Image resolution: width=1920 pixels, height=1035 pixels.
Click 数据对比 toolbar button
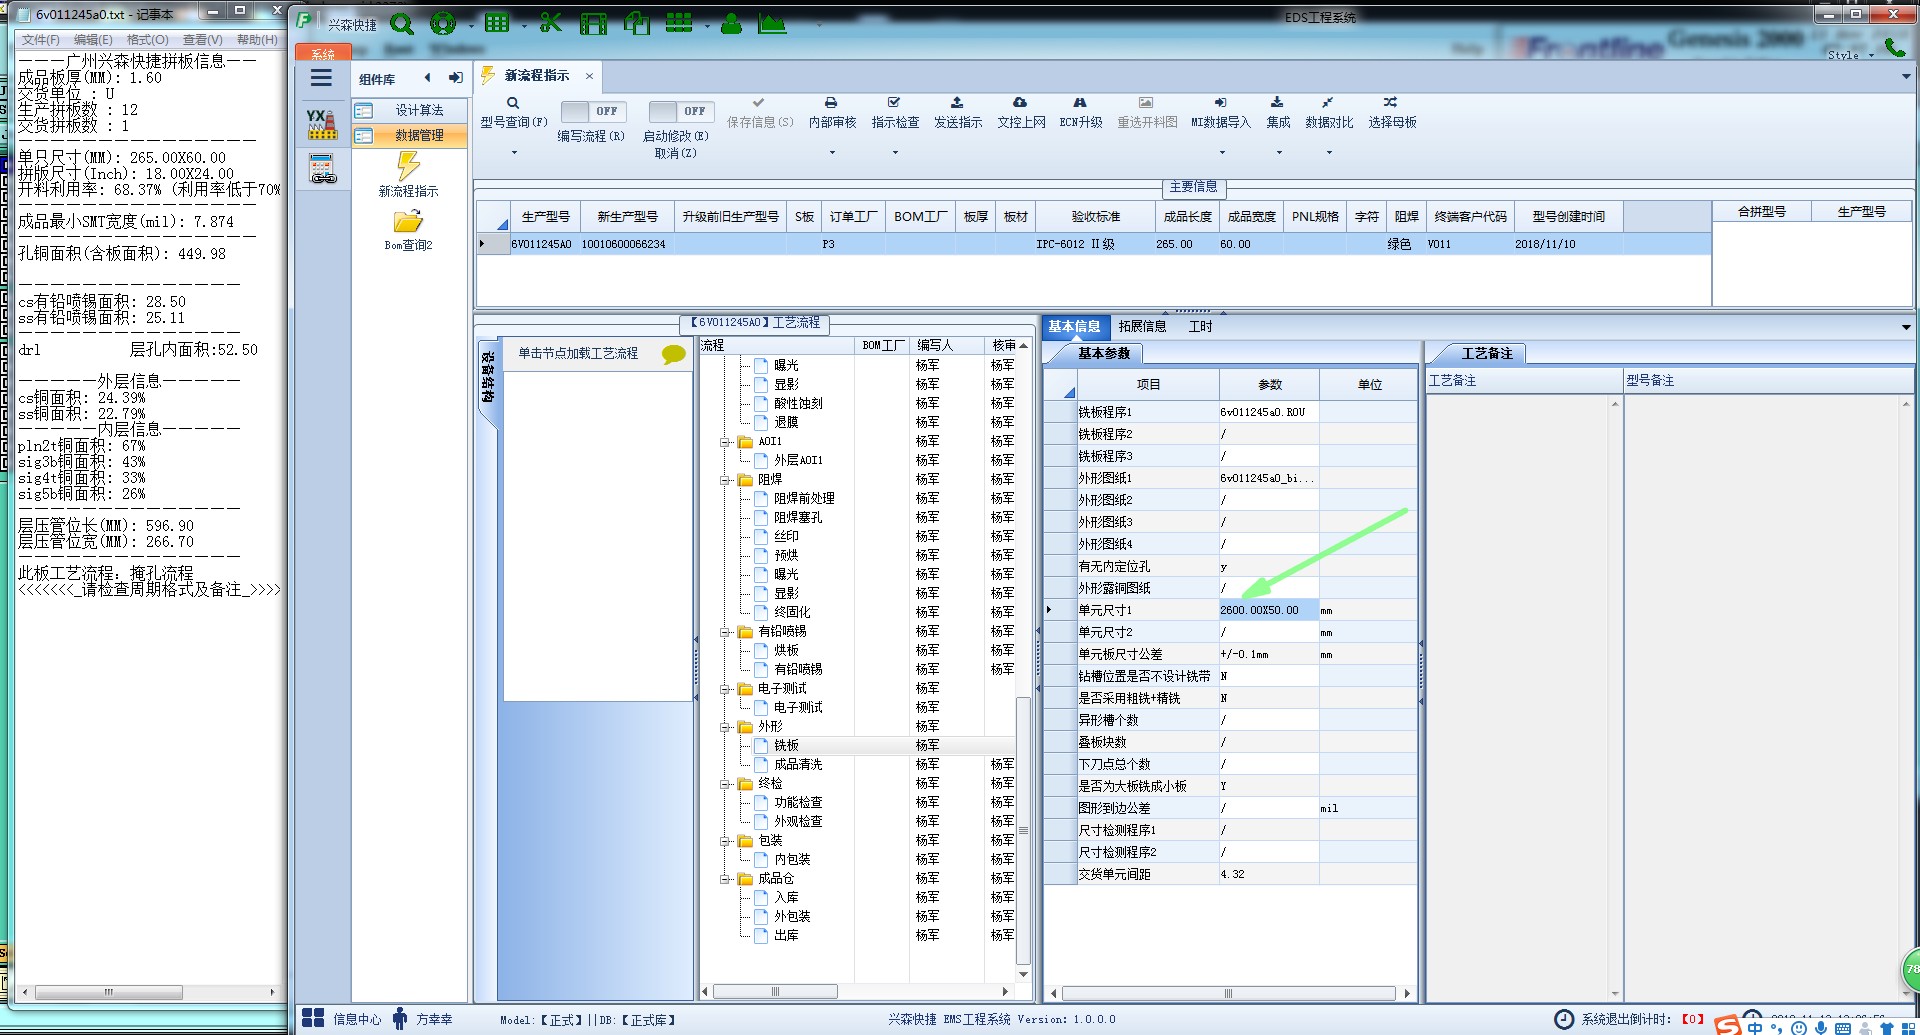click(x=1329, y=113)
